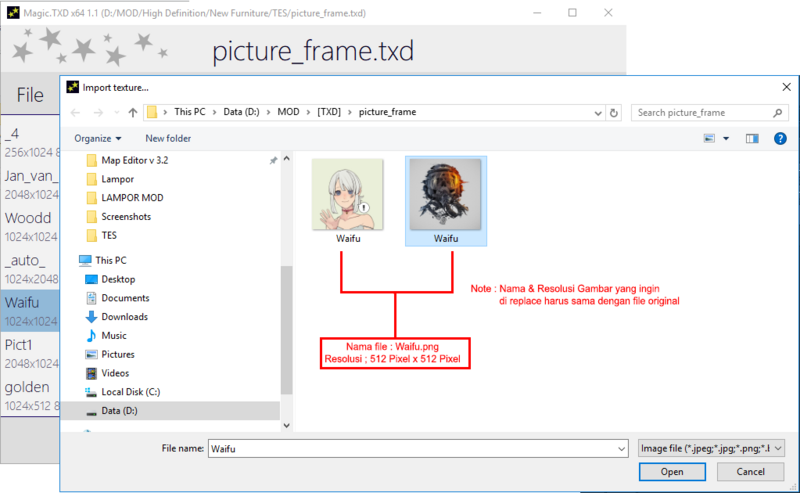Navigate to Data (D:) breadcrumb

click(241, 112)
